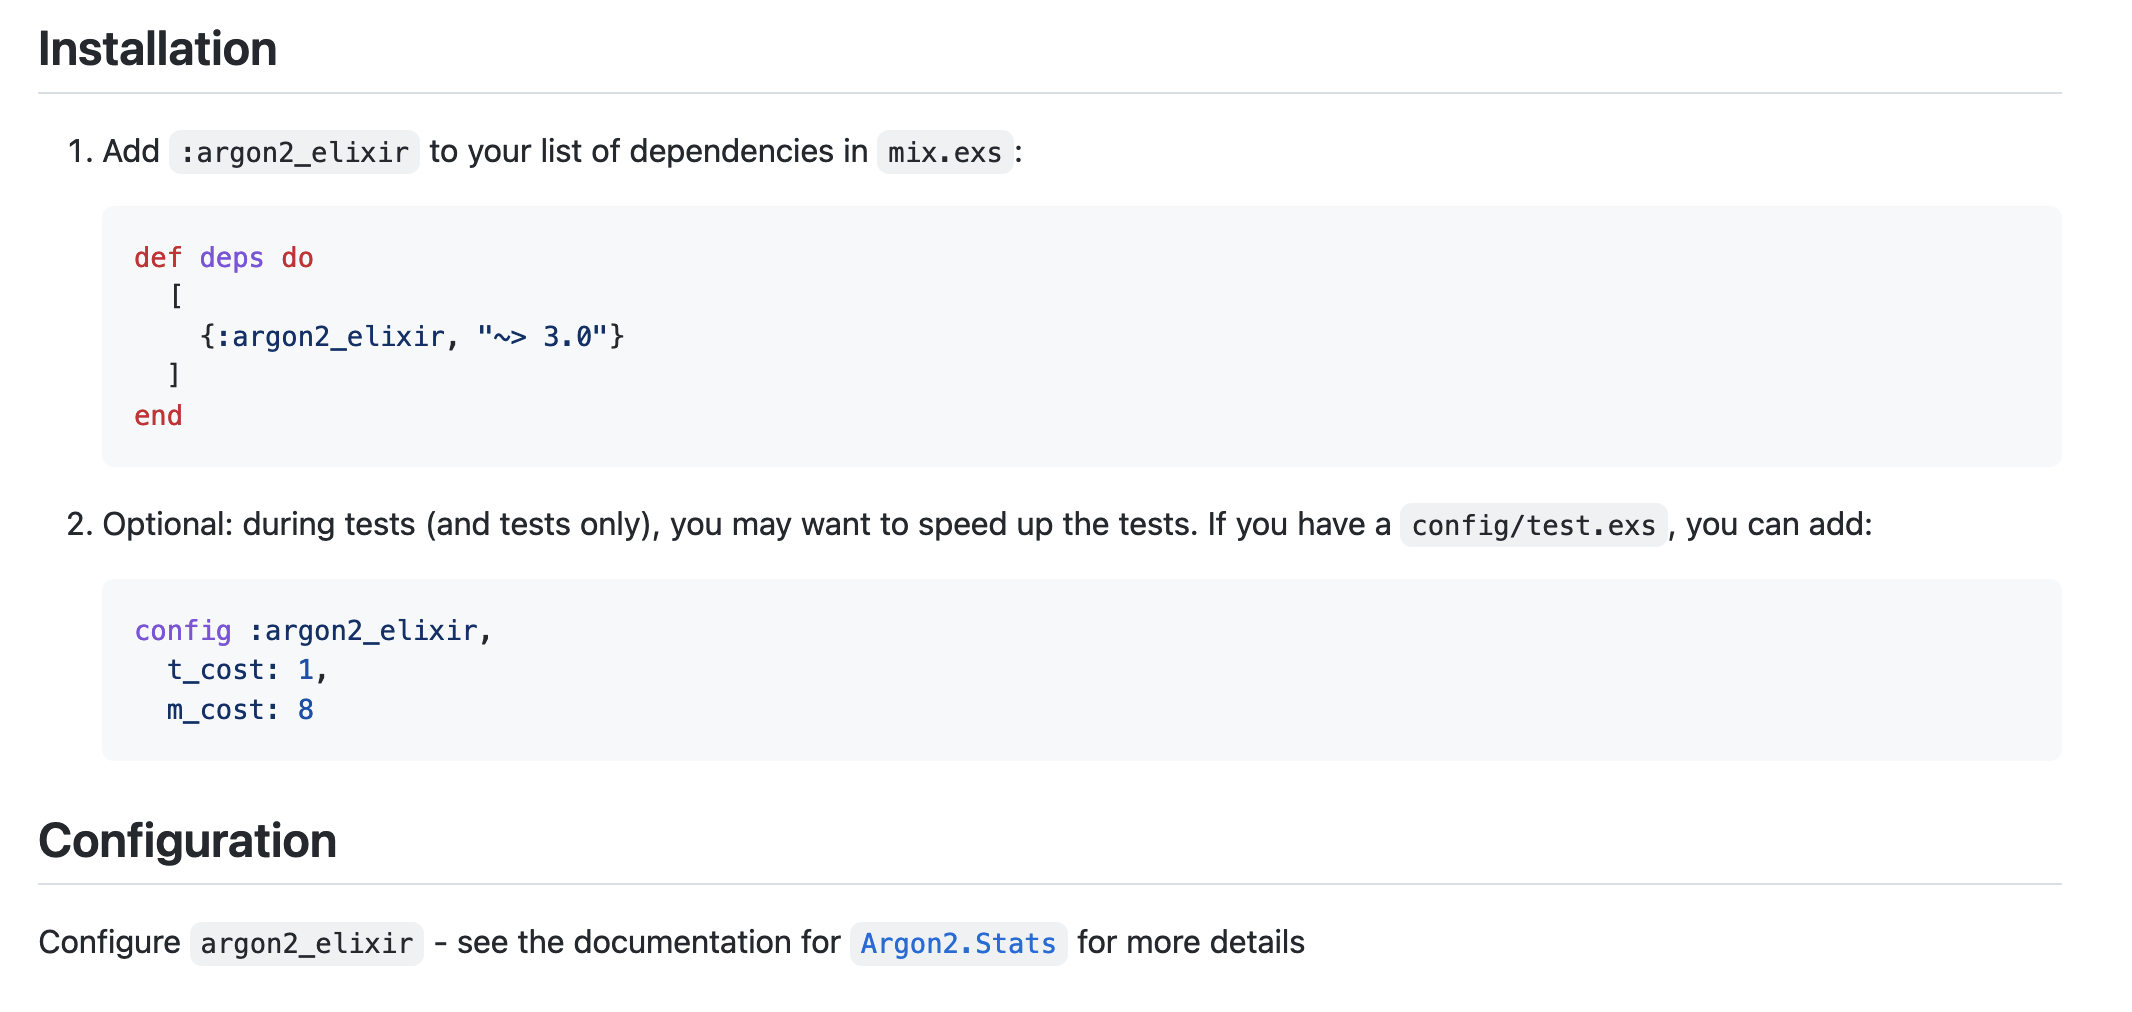
Task: Click 'to your list of dependencies in' text
Action: click(648, 151)
